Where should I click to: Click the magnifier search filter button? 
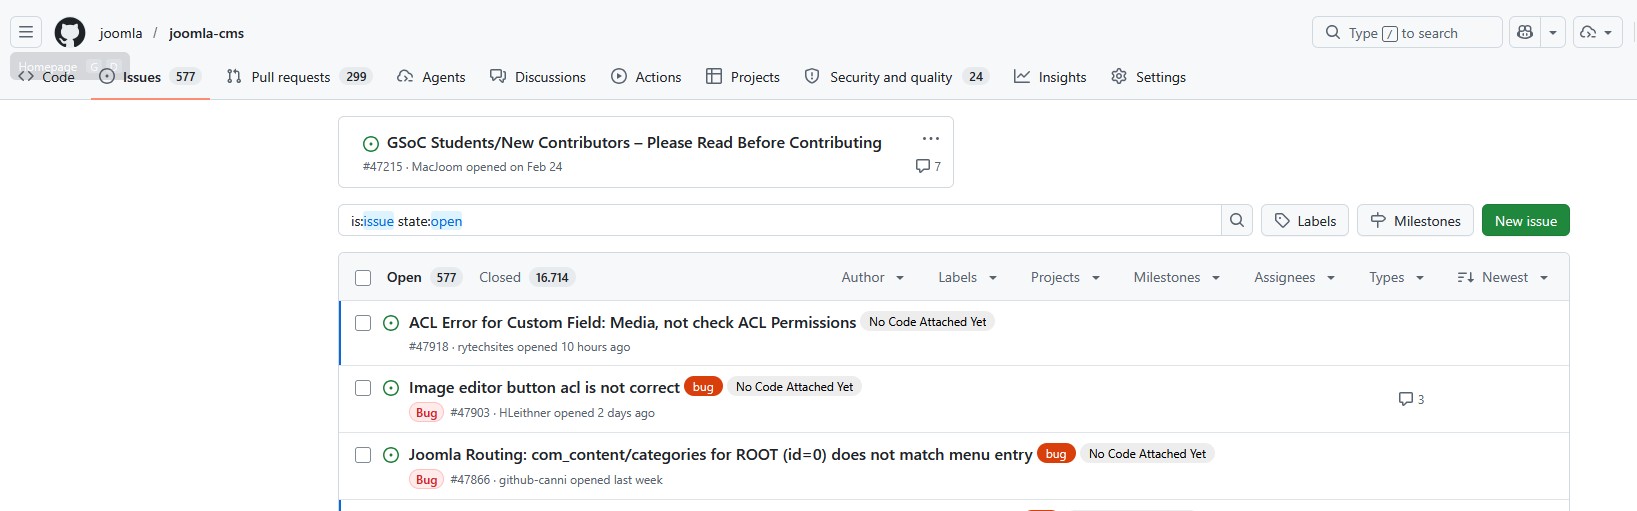click(1237, 221)
